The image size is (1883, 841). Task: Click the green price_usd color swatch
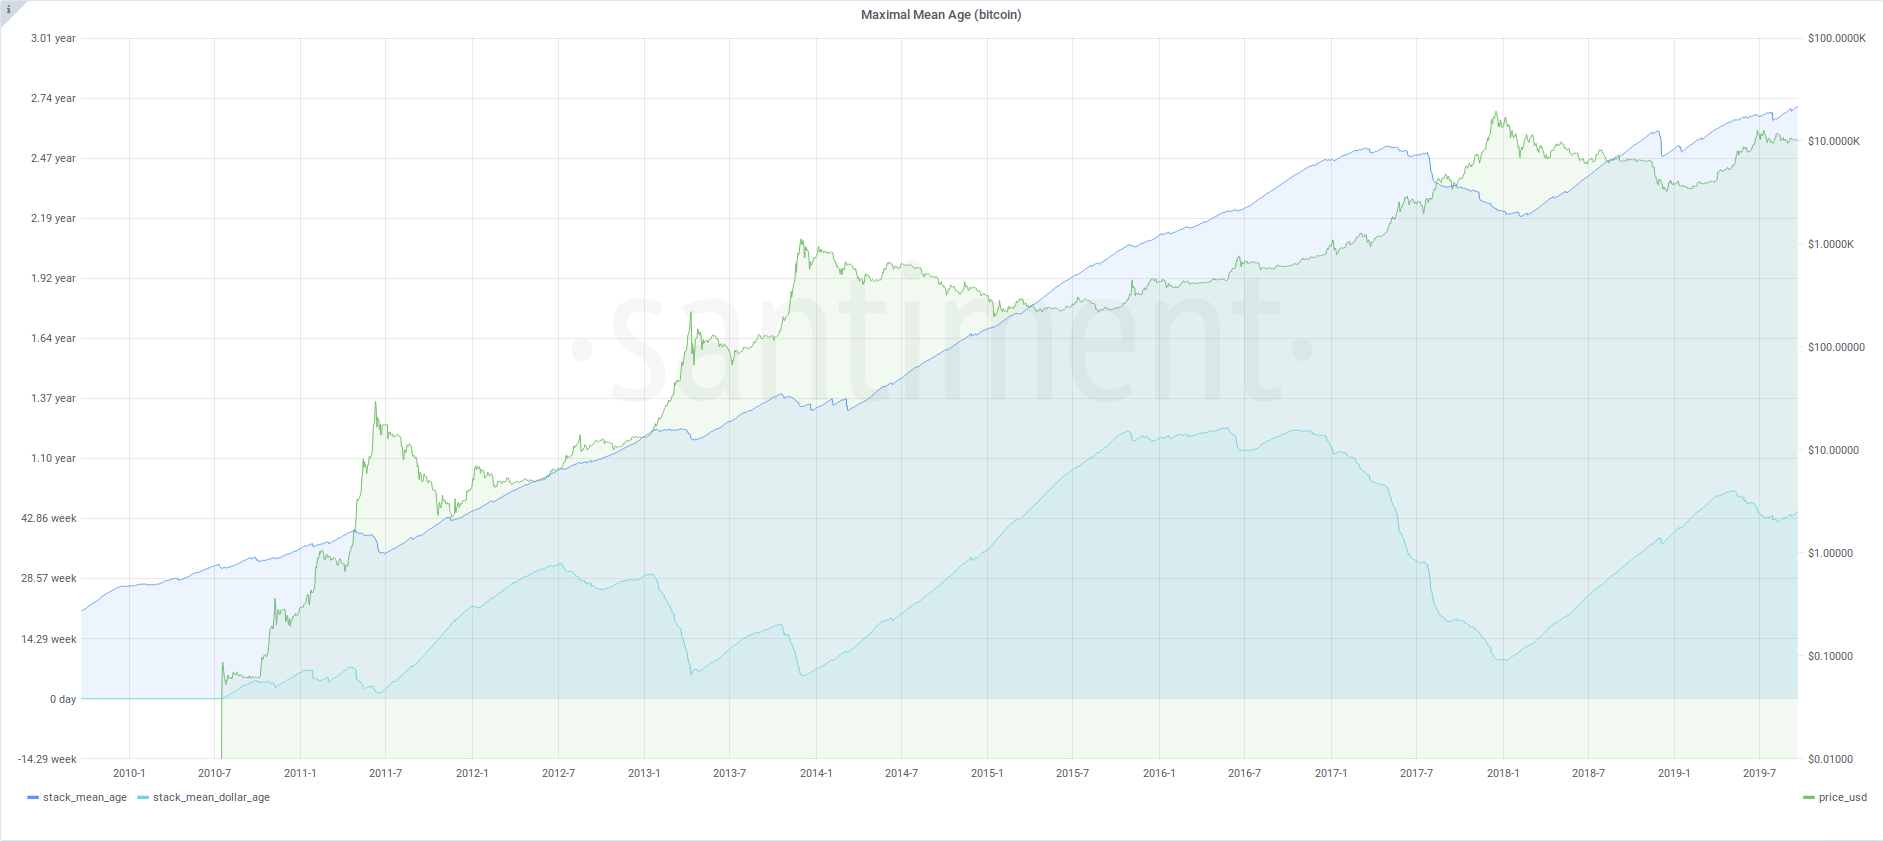pyautogui.click(x=1808, y=798)
